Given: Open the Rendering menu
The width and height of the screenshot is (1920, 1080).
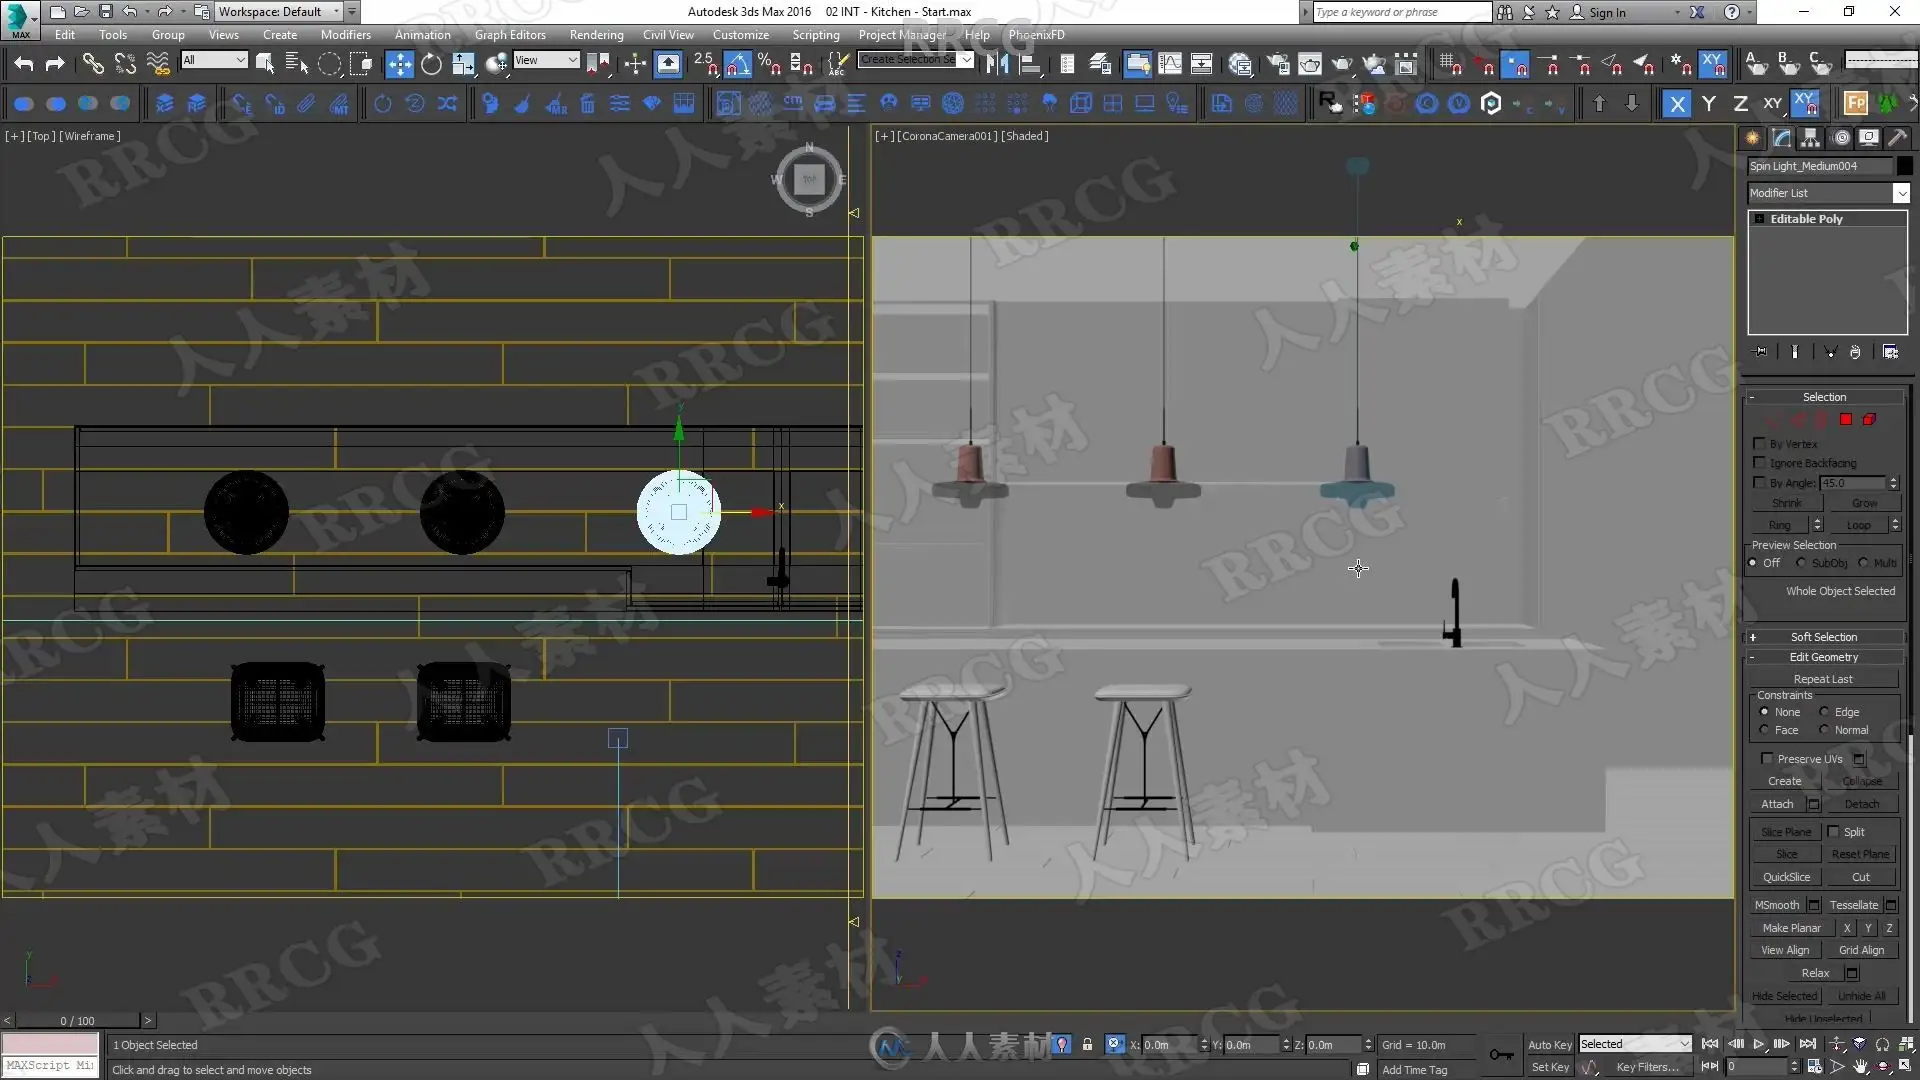Looking at the screenshot, I should point(596,34).
